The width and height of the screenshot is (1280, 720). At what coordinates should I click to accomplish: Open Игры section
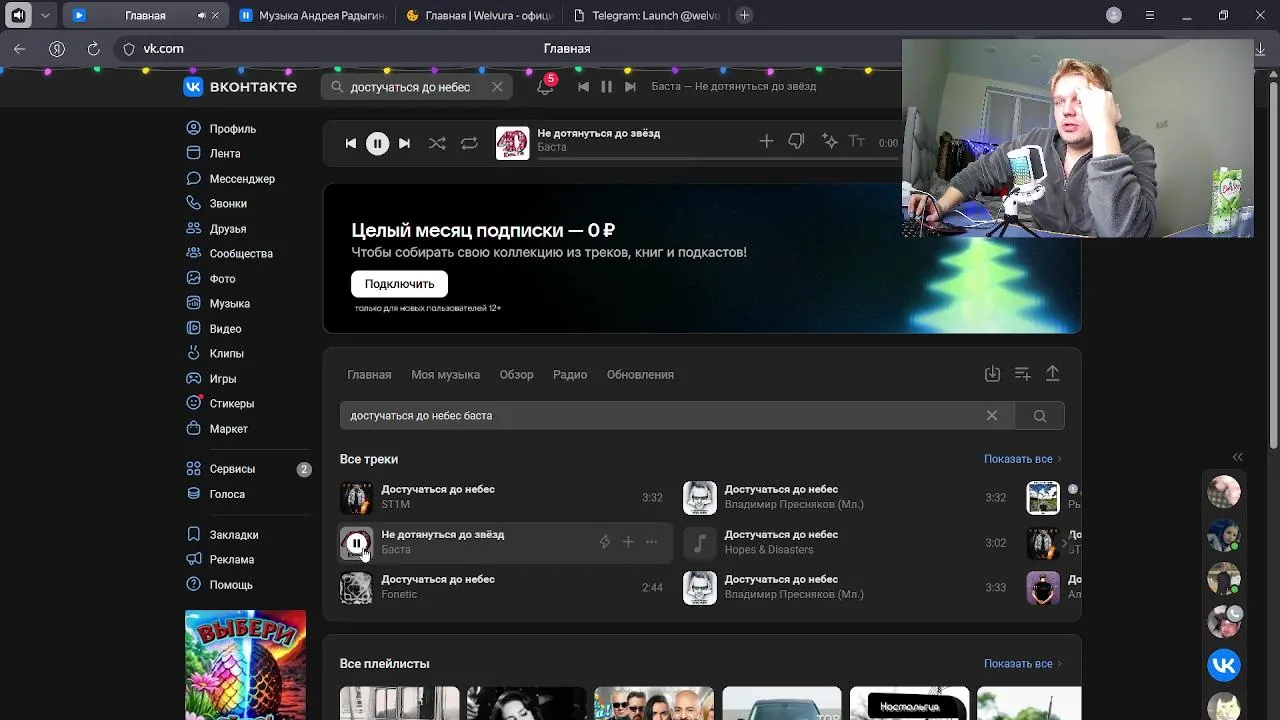pos(211,379)
